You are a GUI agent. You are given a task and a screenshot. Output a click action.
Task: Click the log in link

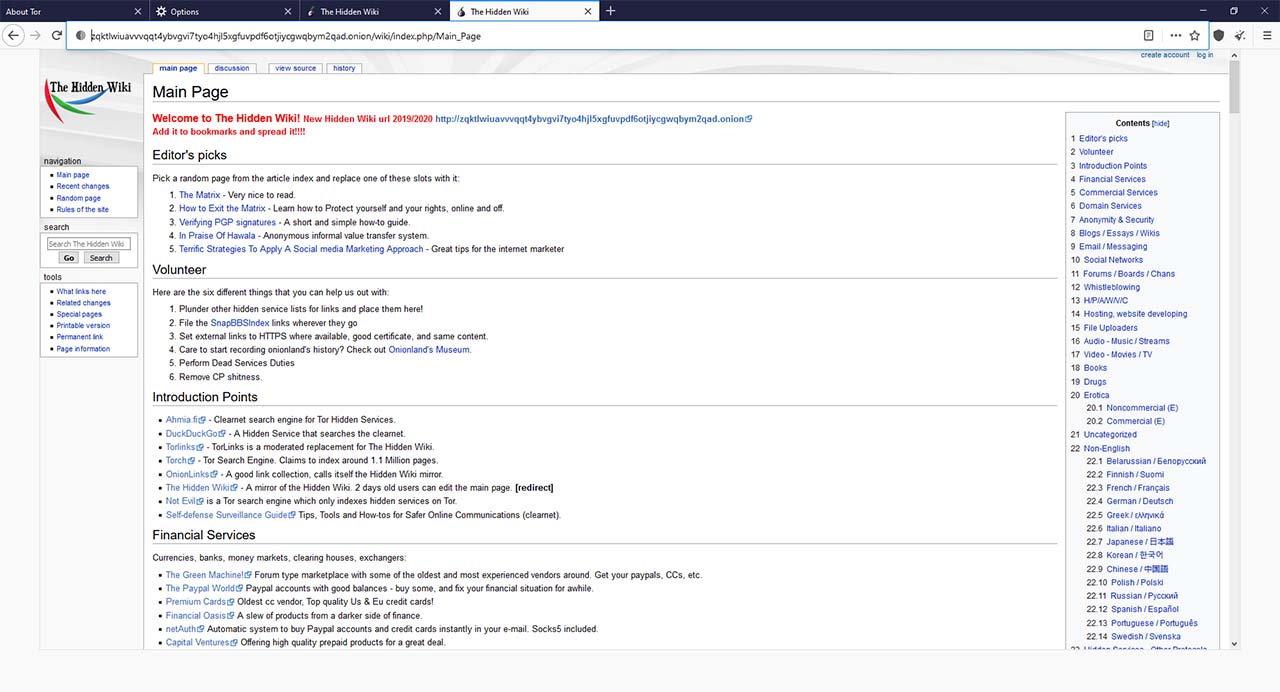click(x=1205, y=55)
